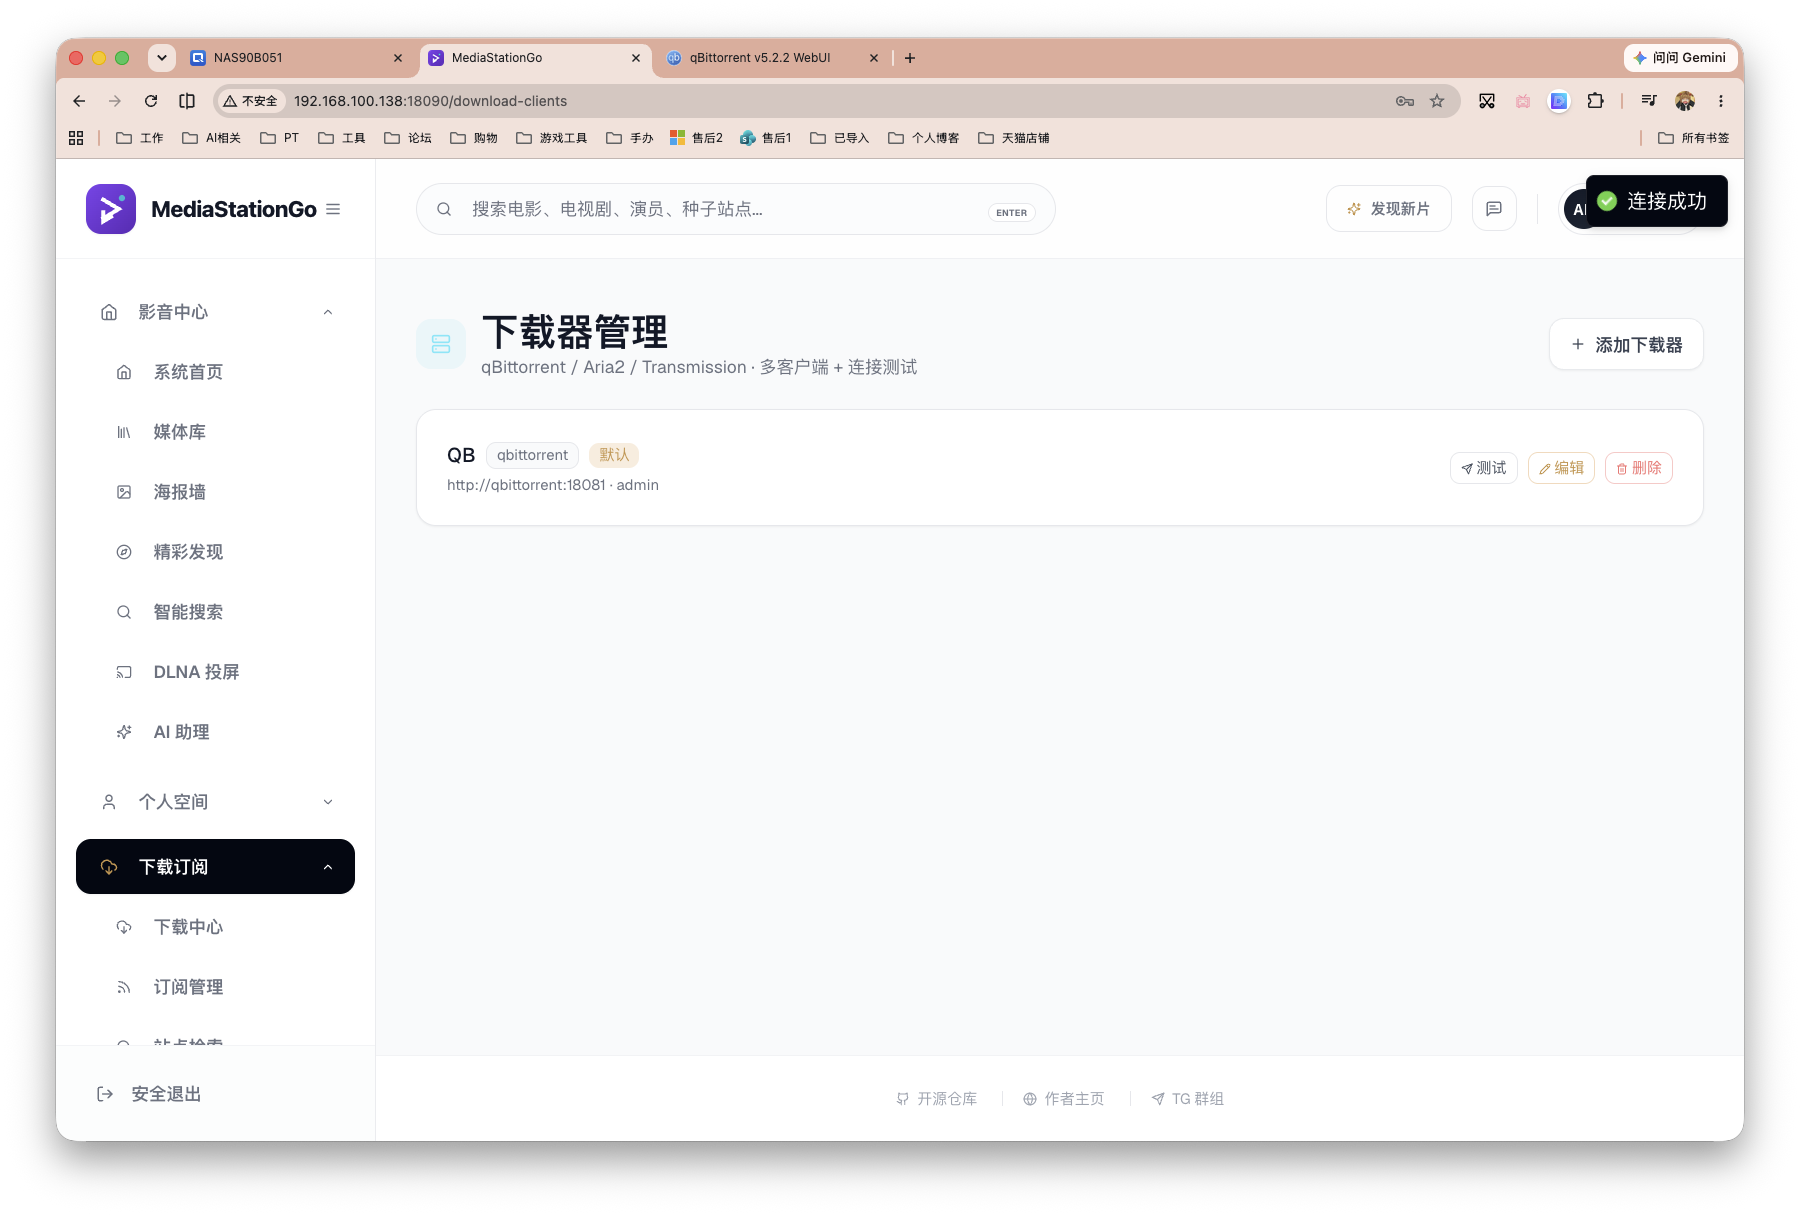Open the 开源仓库 footer link
Image resolution: width=1800 pixels, height=1215 pixels.
[x=937, y=1099]
